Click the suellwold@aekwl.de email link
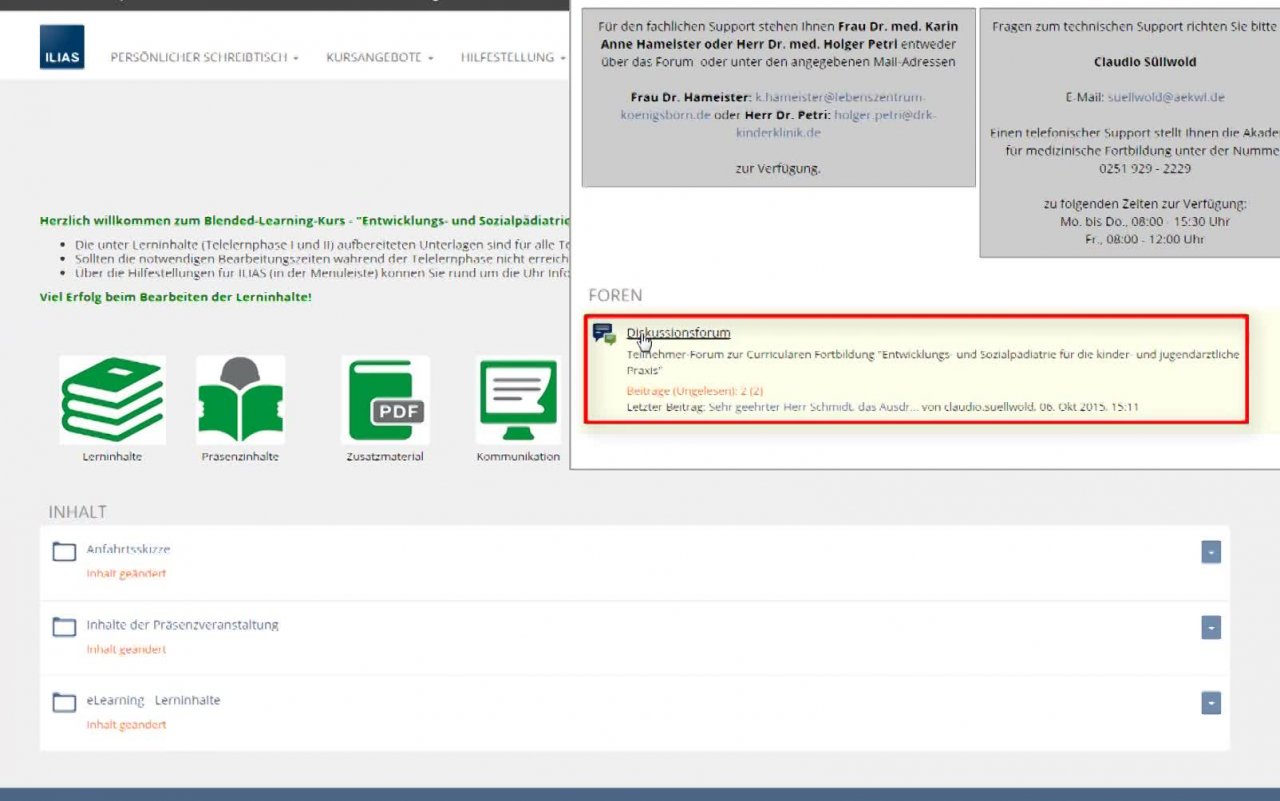The image size is (1280, 801). pyautogui.click(x=1166, y=97)
